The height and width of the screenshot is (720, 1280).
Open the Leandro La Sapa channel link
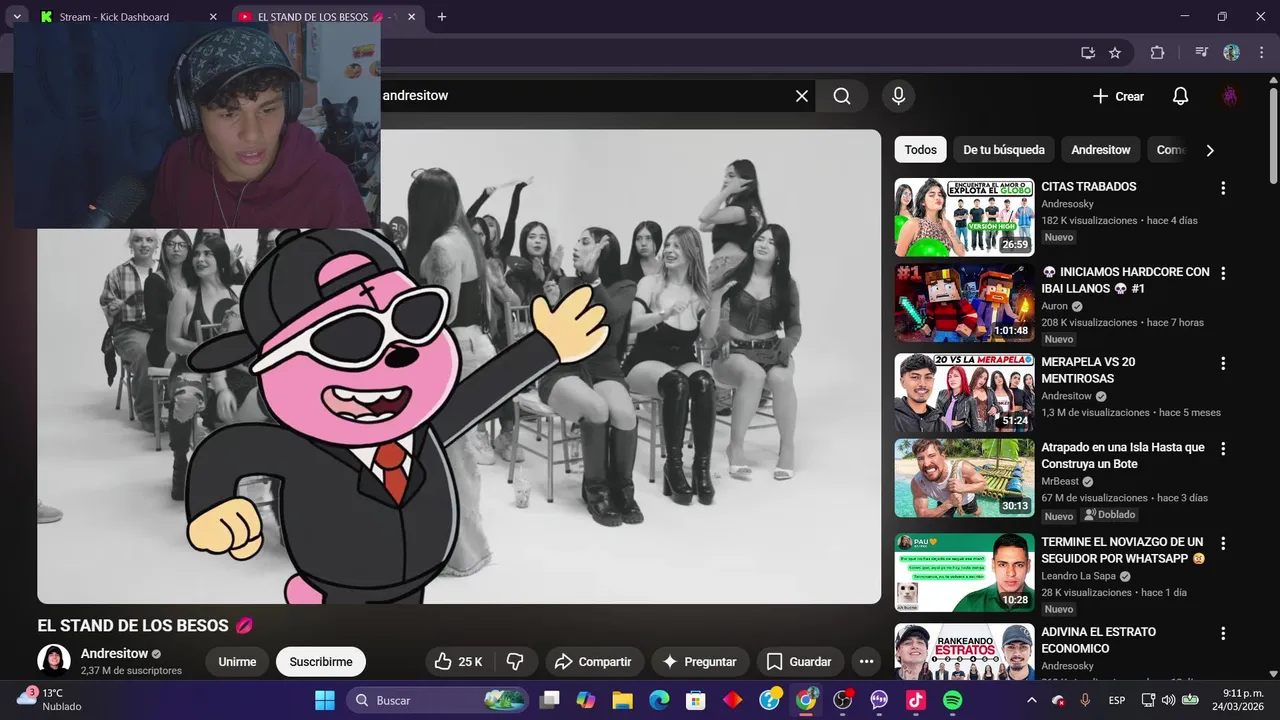[x=1079, y=576]
